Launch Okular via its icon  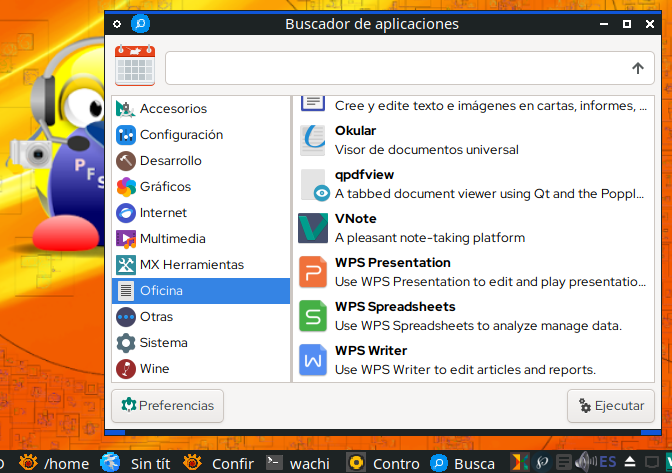(313, 140)
